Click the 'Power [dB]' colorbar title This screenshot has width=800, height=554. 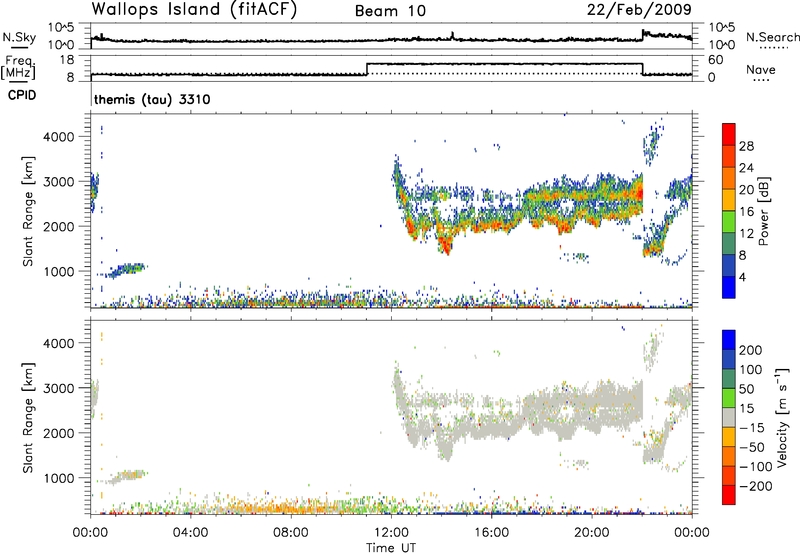click(x=763, y=211)
